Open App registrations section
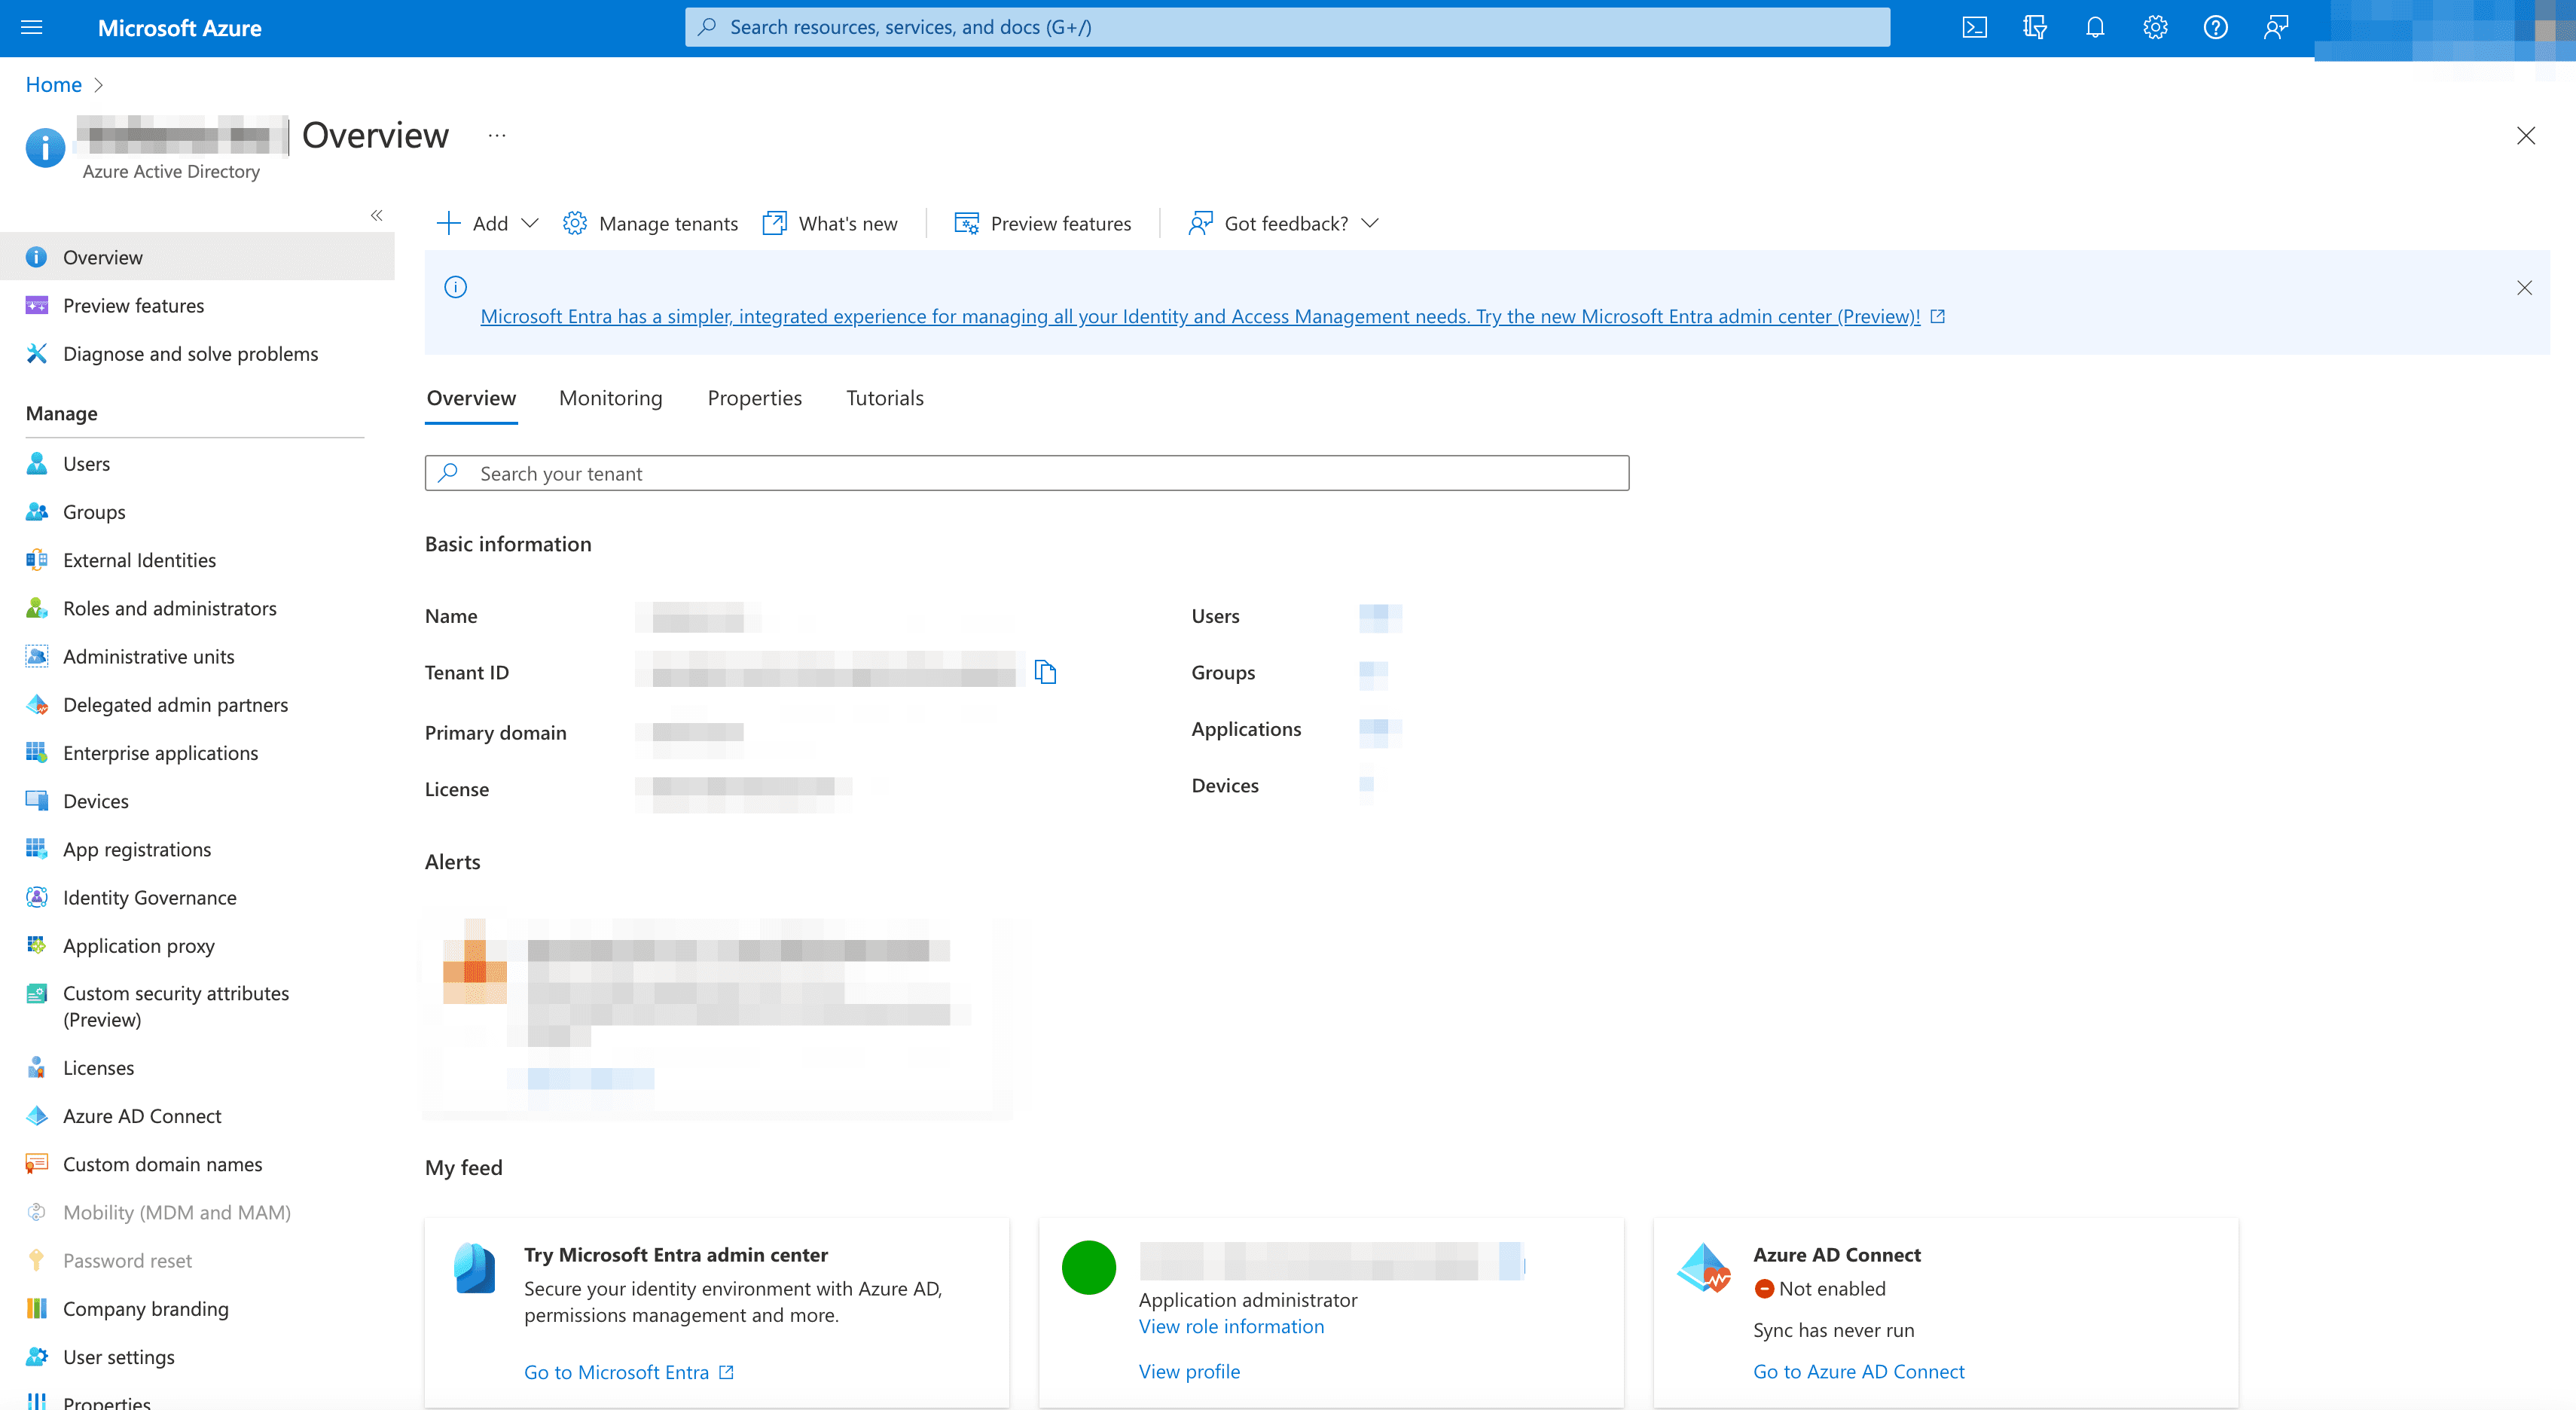 pyautogui.click(x=137, y=847)
